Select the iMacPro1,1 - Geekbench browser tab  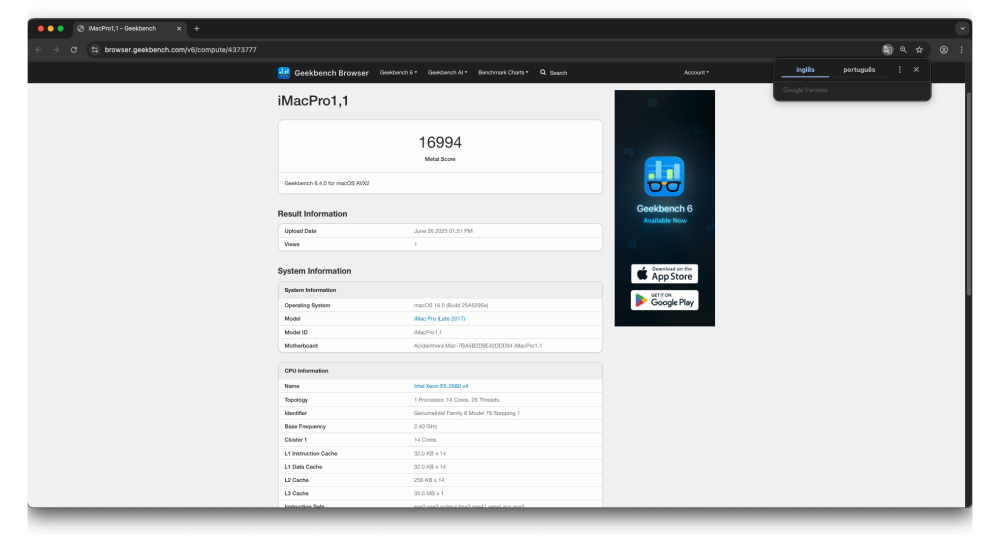coord(128,29)
